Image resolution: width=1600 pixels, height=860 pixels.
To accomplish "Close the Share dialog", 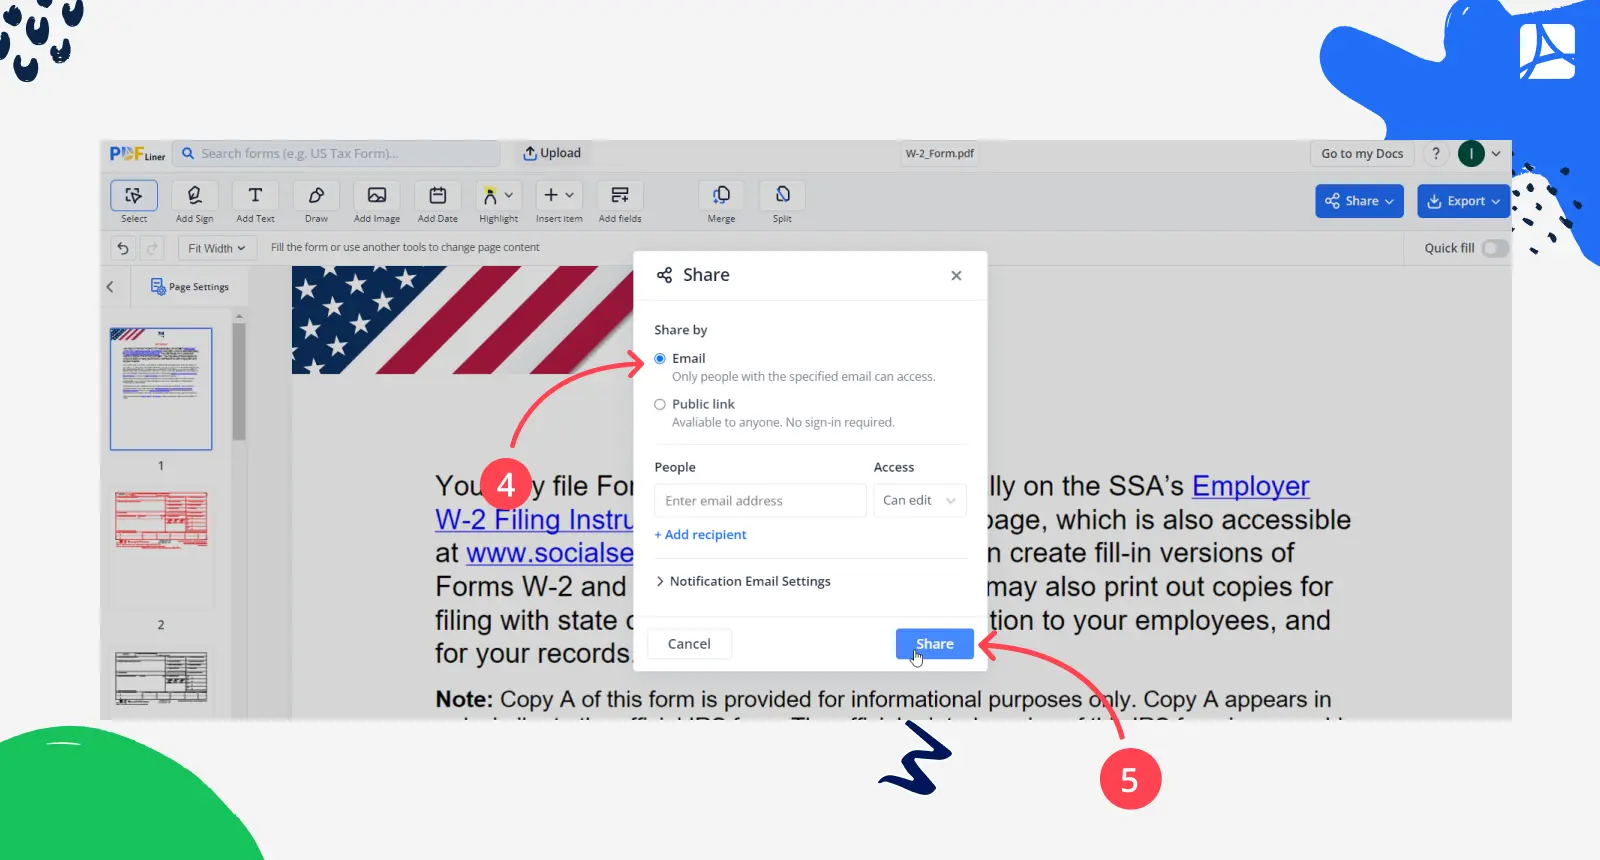I will (956, 276).
